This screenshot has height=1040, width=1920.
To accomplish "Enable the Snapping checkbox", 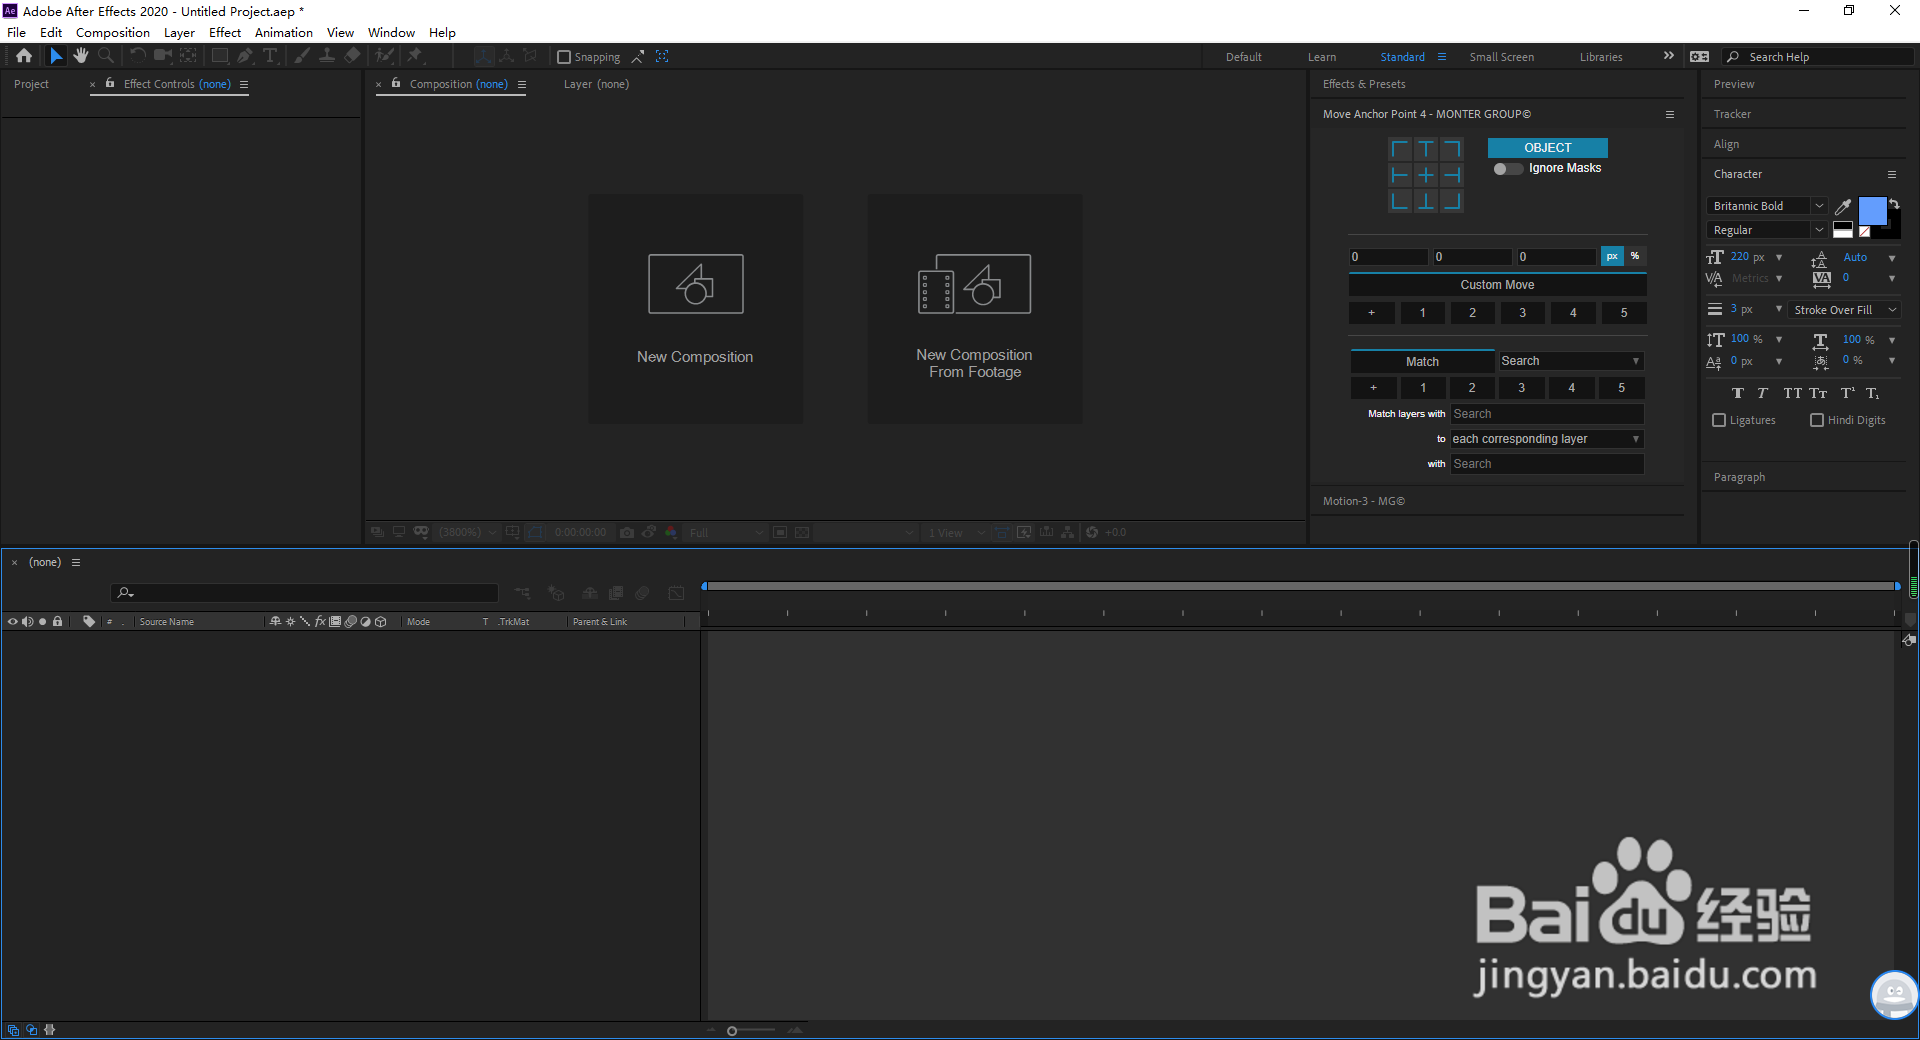I will pos(564,57).
